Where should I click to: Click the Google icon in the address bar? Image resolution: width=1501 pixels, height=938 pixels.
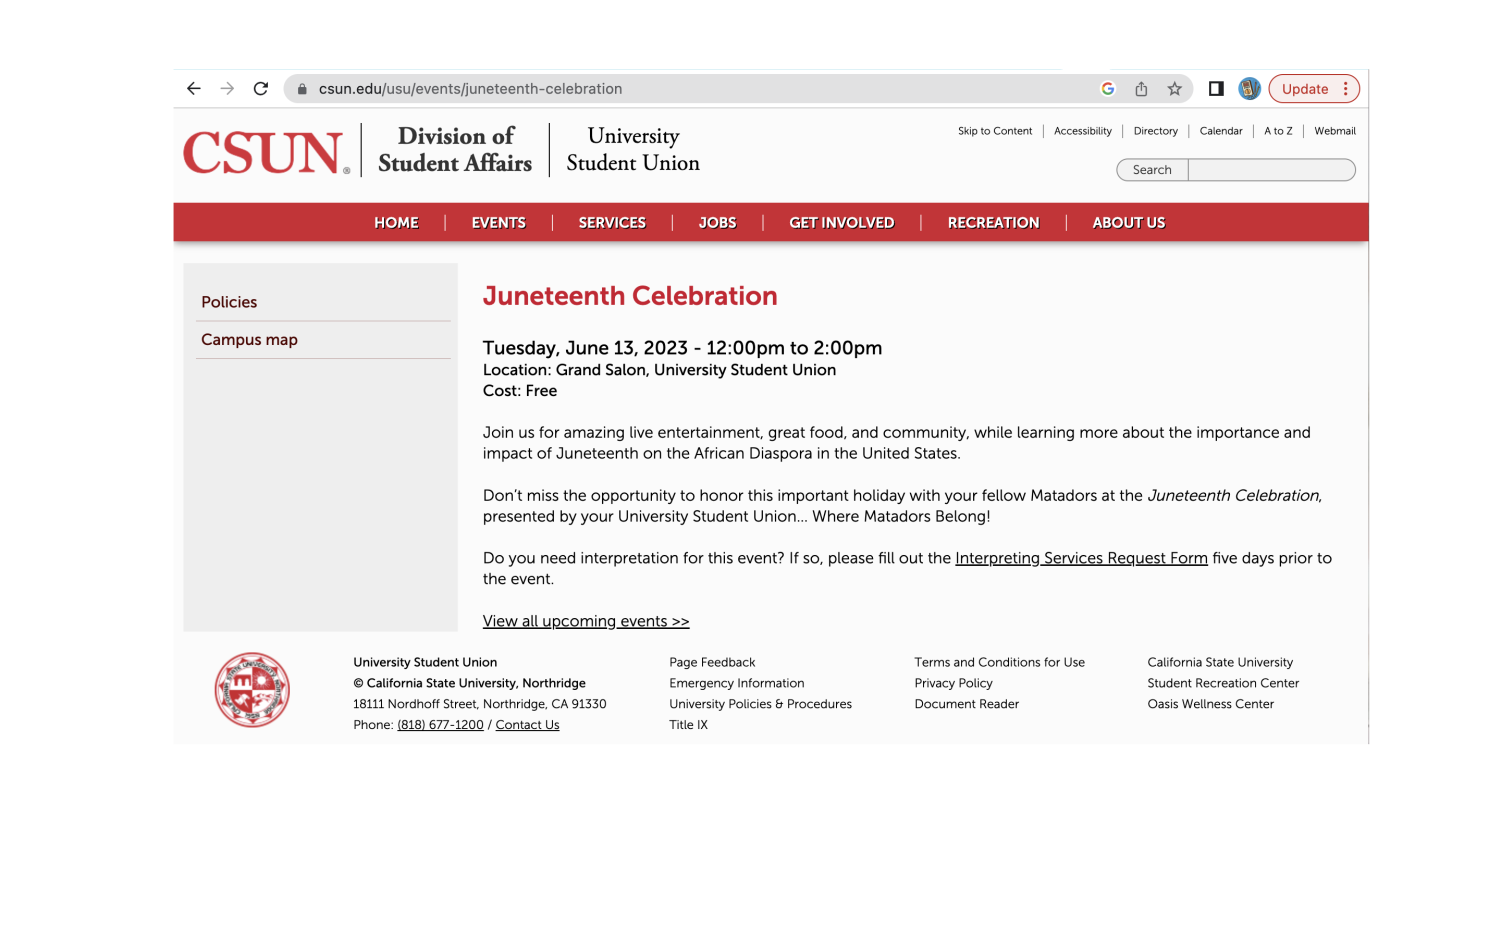[1107, 88]
